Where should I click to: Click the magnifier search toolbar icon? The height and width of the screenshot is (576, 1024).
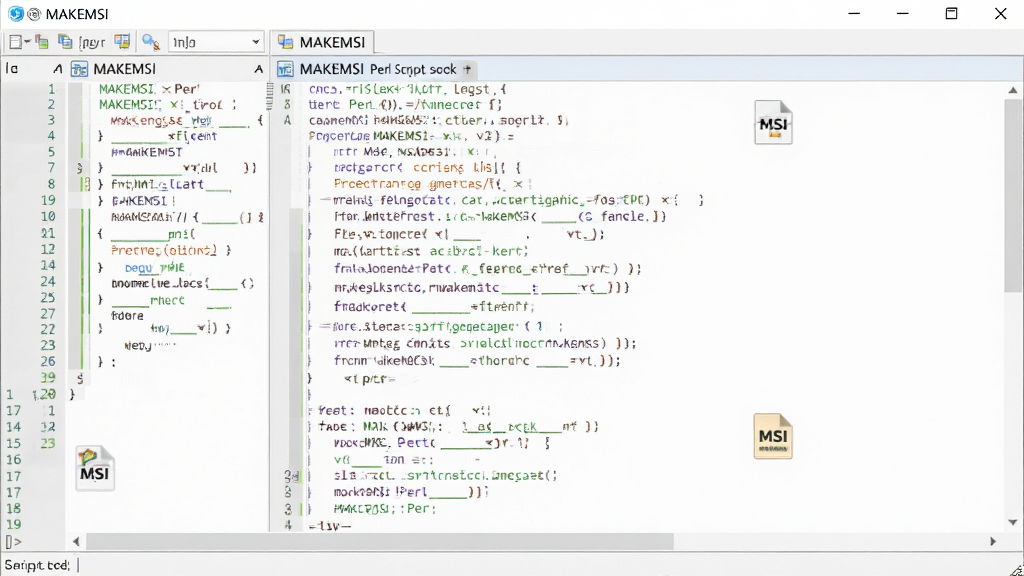(151, 42)
